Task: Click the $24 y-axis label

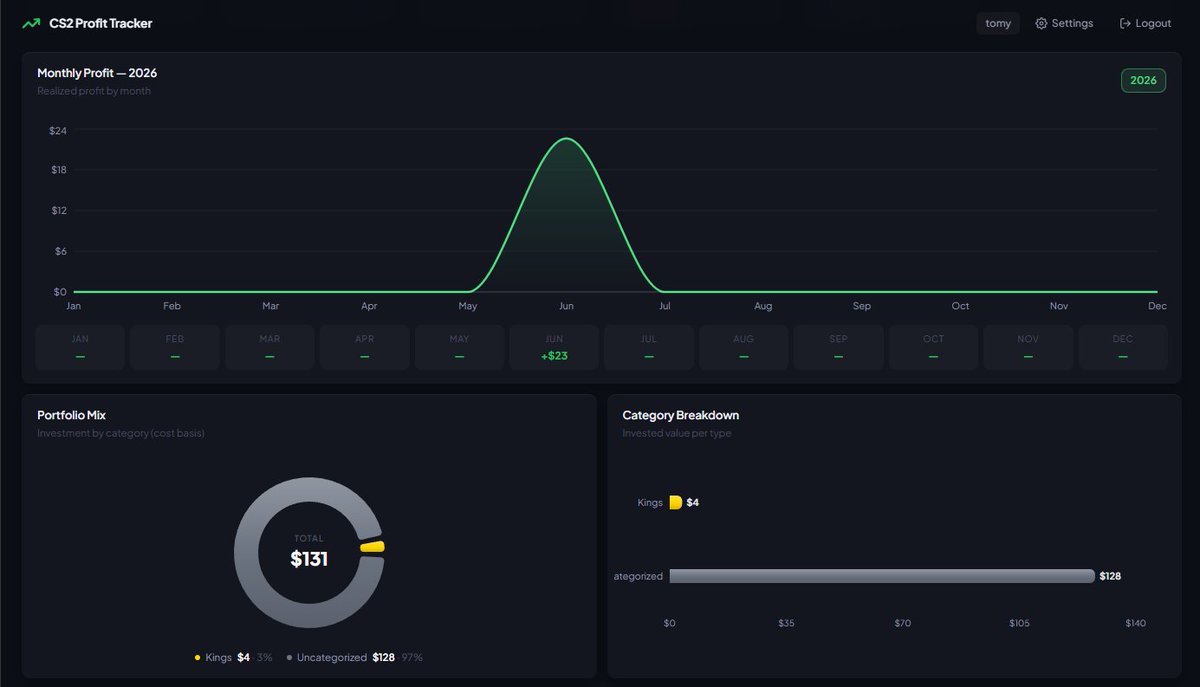Action: [x=58, y=131]
